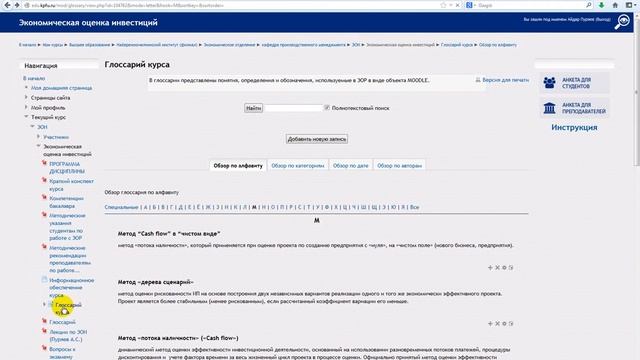
Task: Open the Инструкция link
Action: pyautogui.click(x=574, y=127)
